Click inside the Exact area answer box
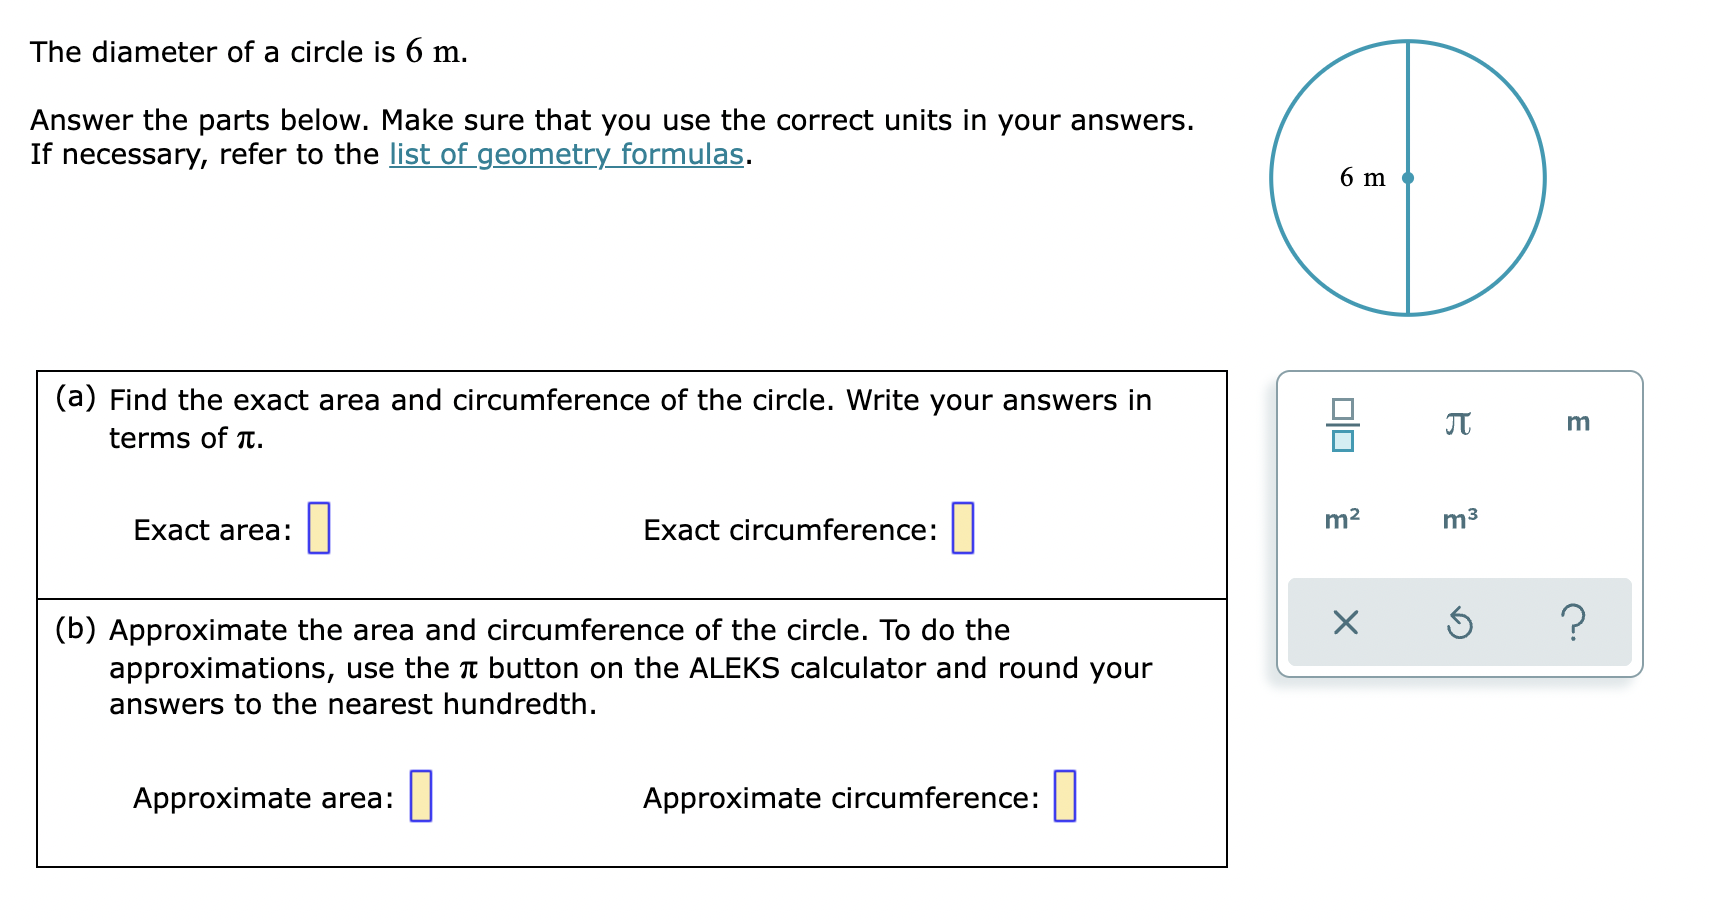The image size is (1710, 924). (316, 530)
